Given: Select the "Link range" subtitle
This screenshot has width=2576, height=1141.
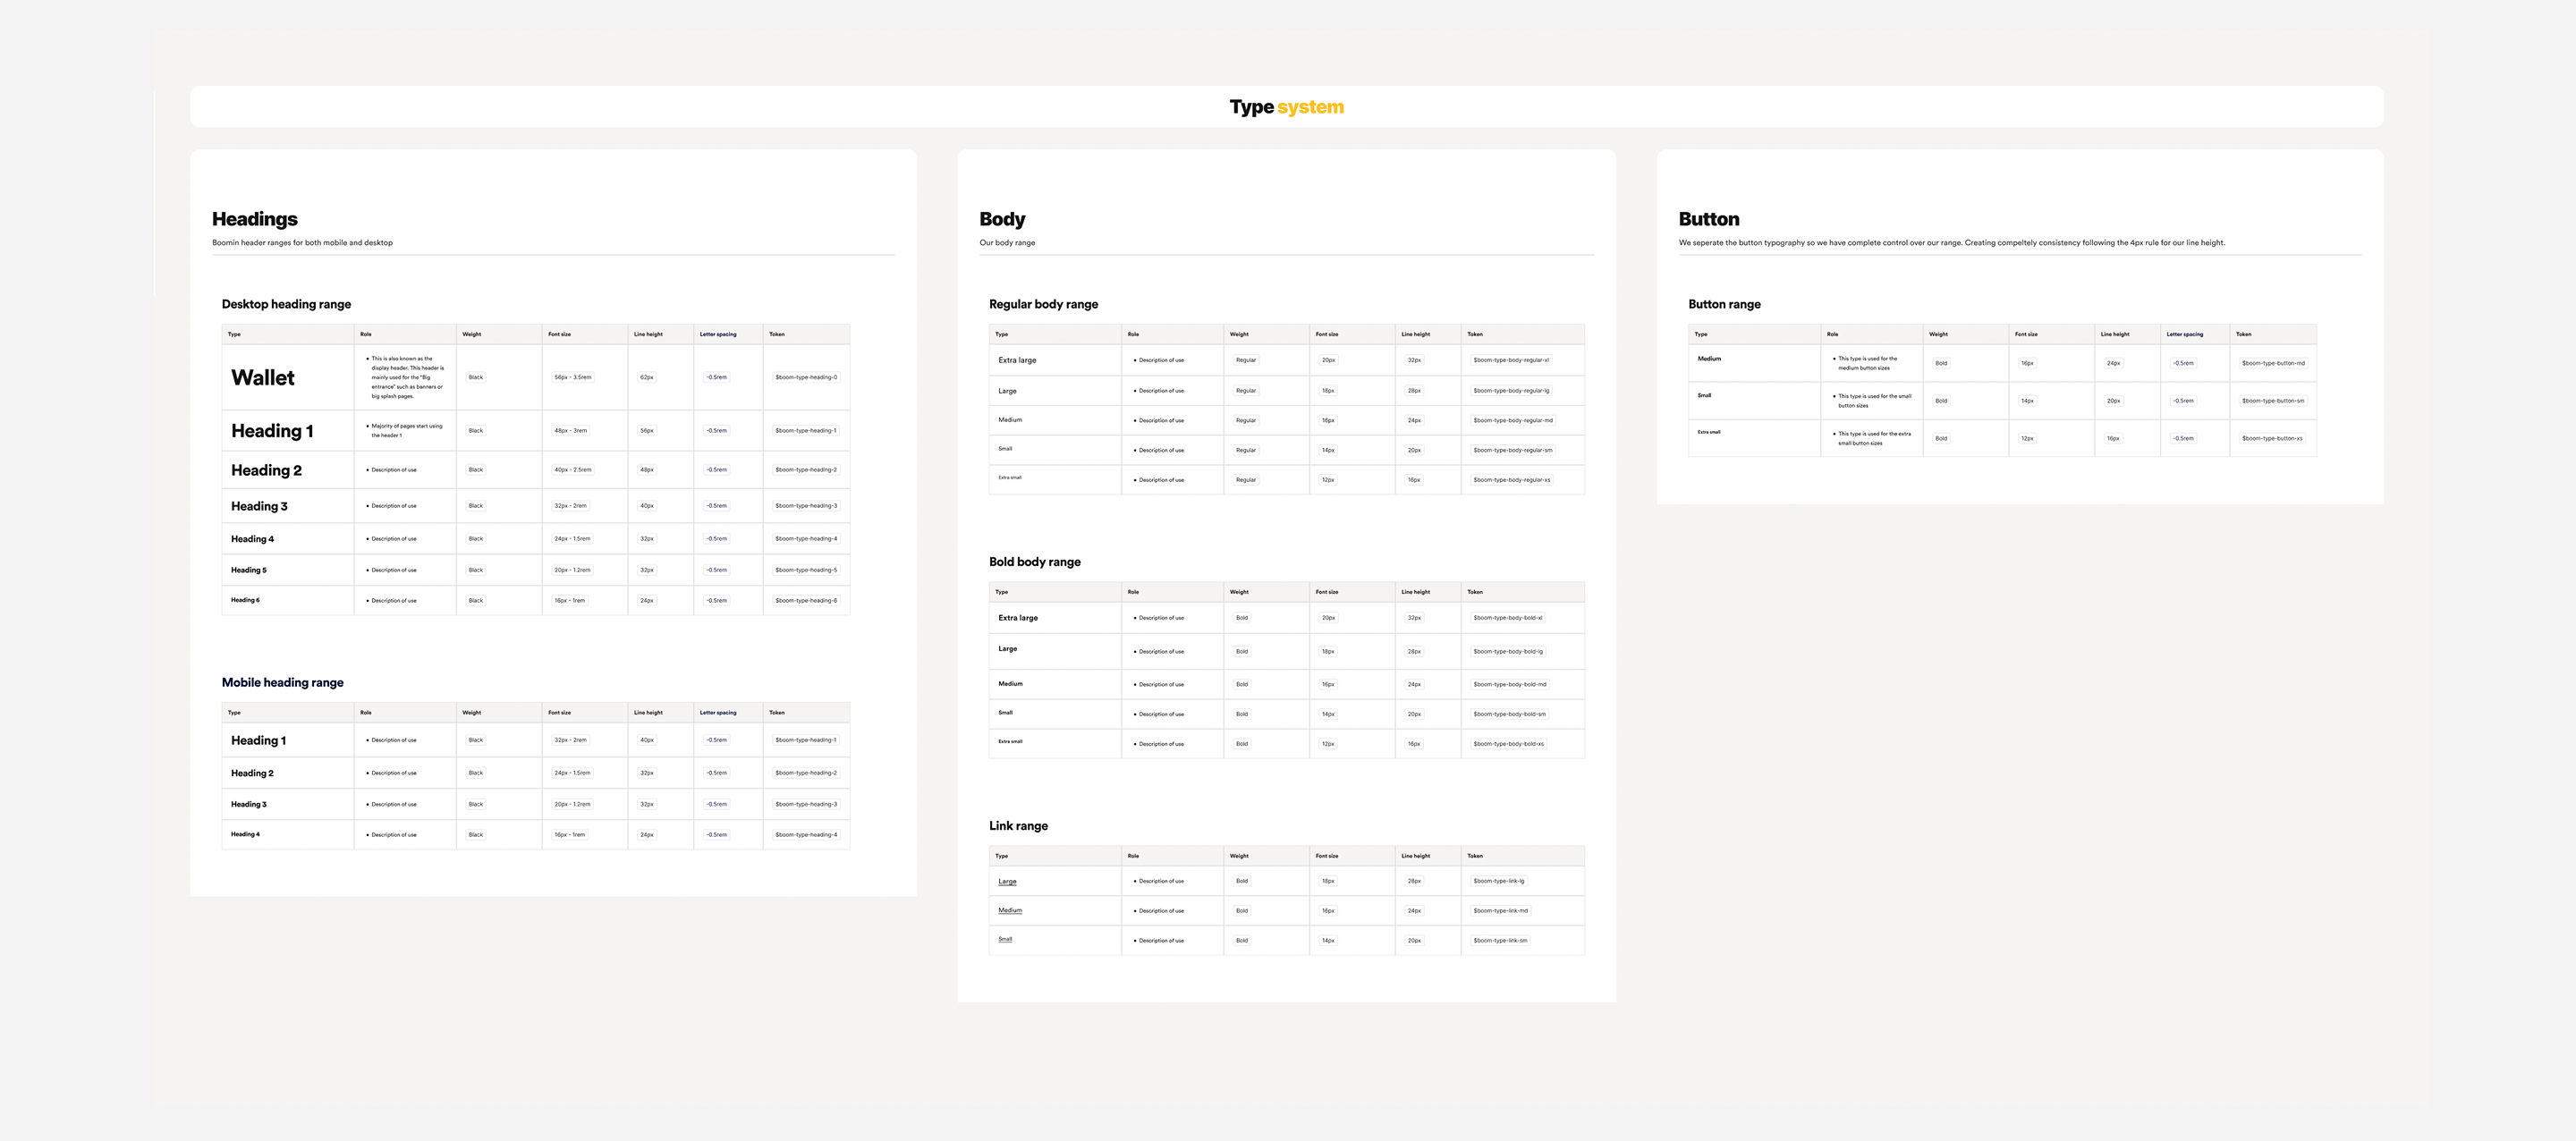Looking at the screenshot, I should click(x=1018, y=826).
